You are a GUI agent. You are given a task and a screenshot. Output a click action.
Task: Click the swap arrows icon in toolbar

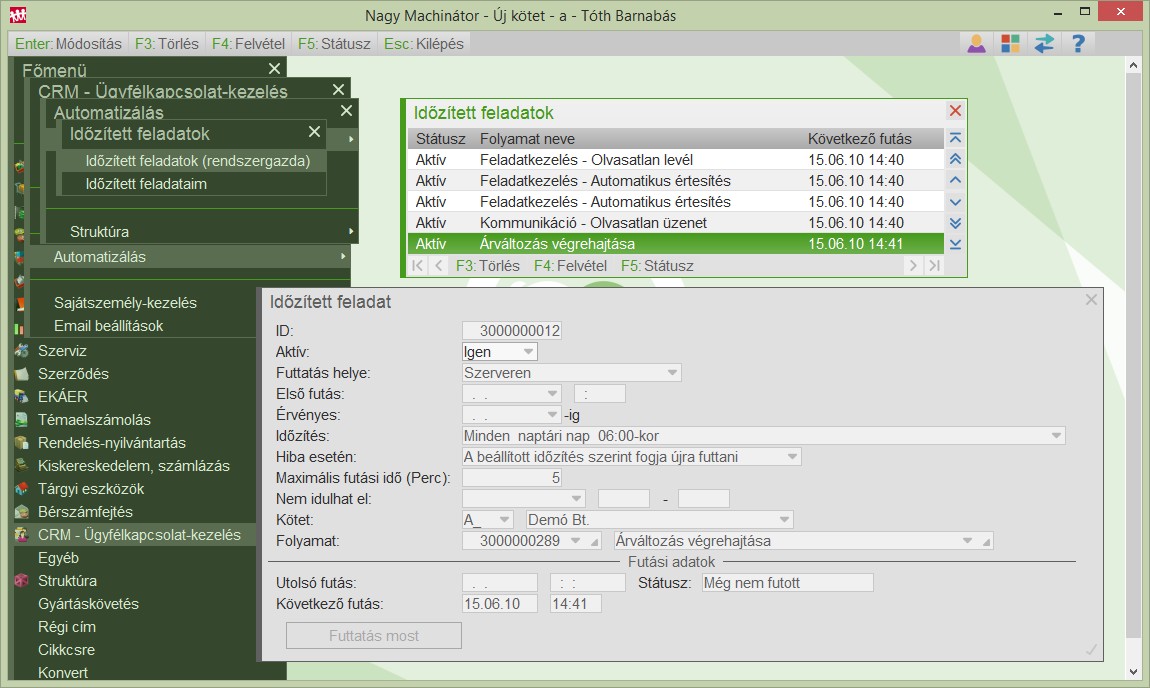[x=1044, y=44]
